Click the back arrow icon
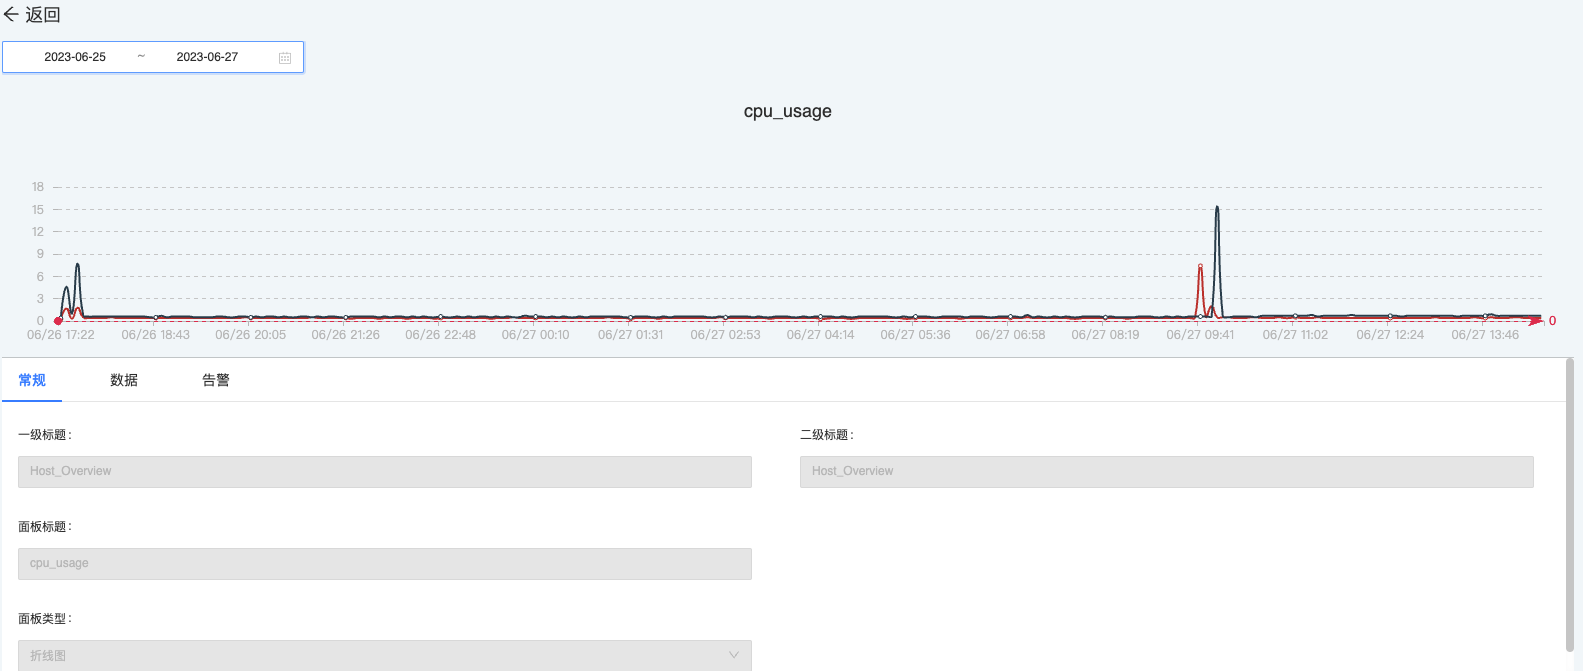 [11, 15]
